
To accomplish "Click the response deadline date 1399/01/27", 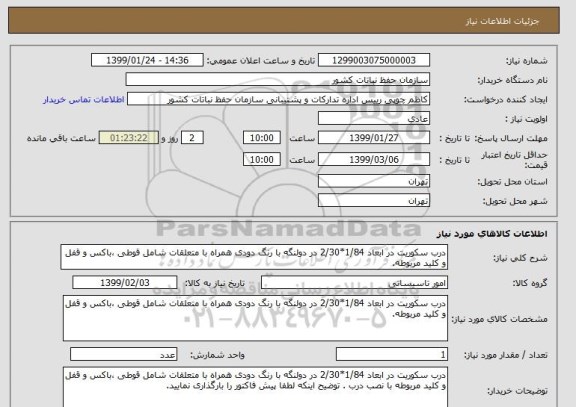I will pos(374,138).
